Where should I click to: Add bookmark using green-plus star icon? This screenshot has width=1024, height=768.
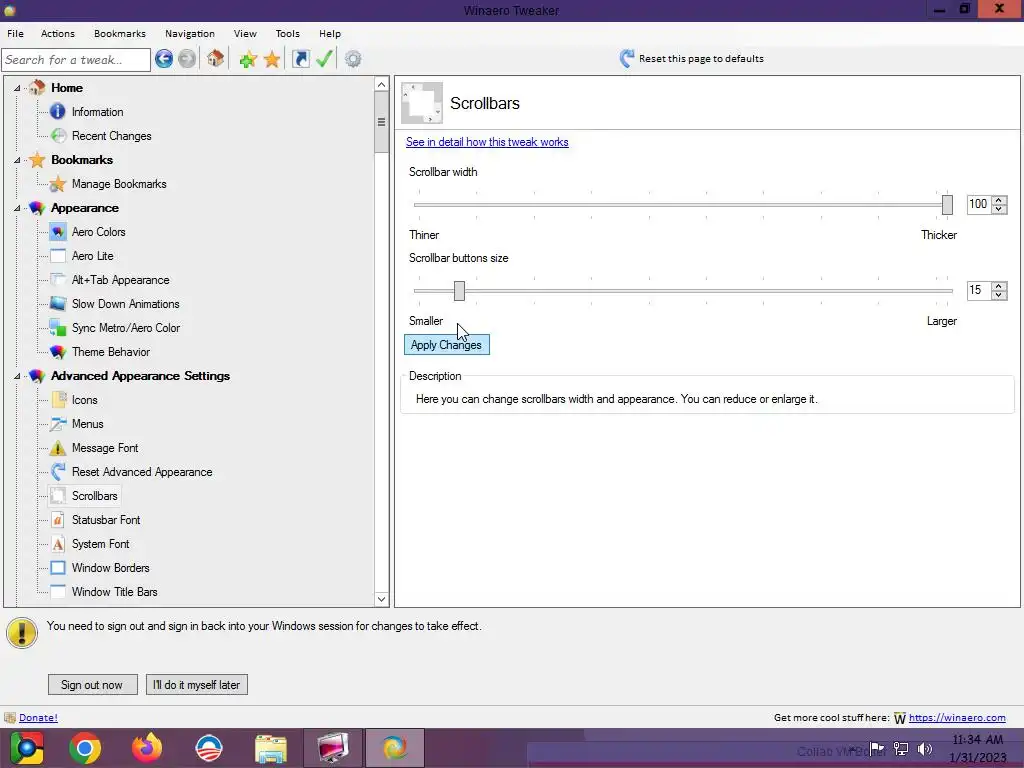[248, 59]
